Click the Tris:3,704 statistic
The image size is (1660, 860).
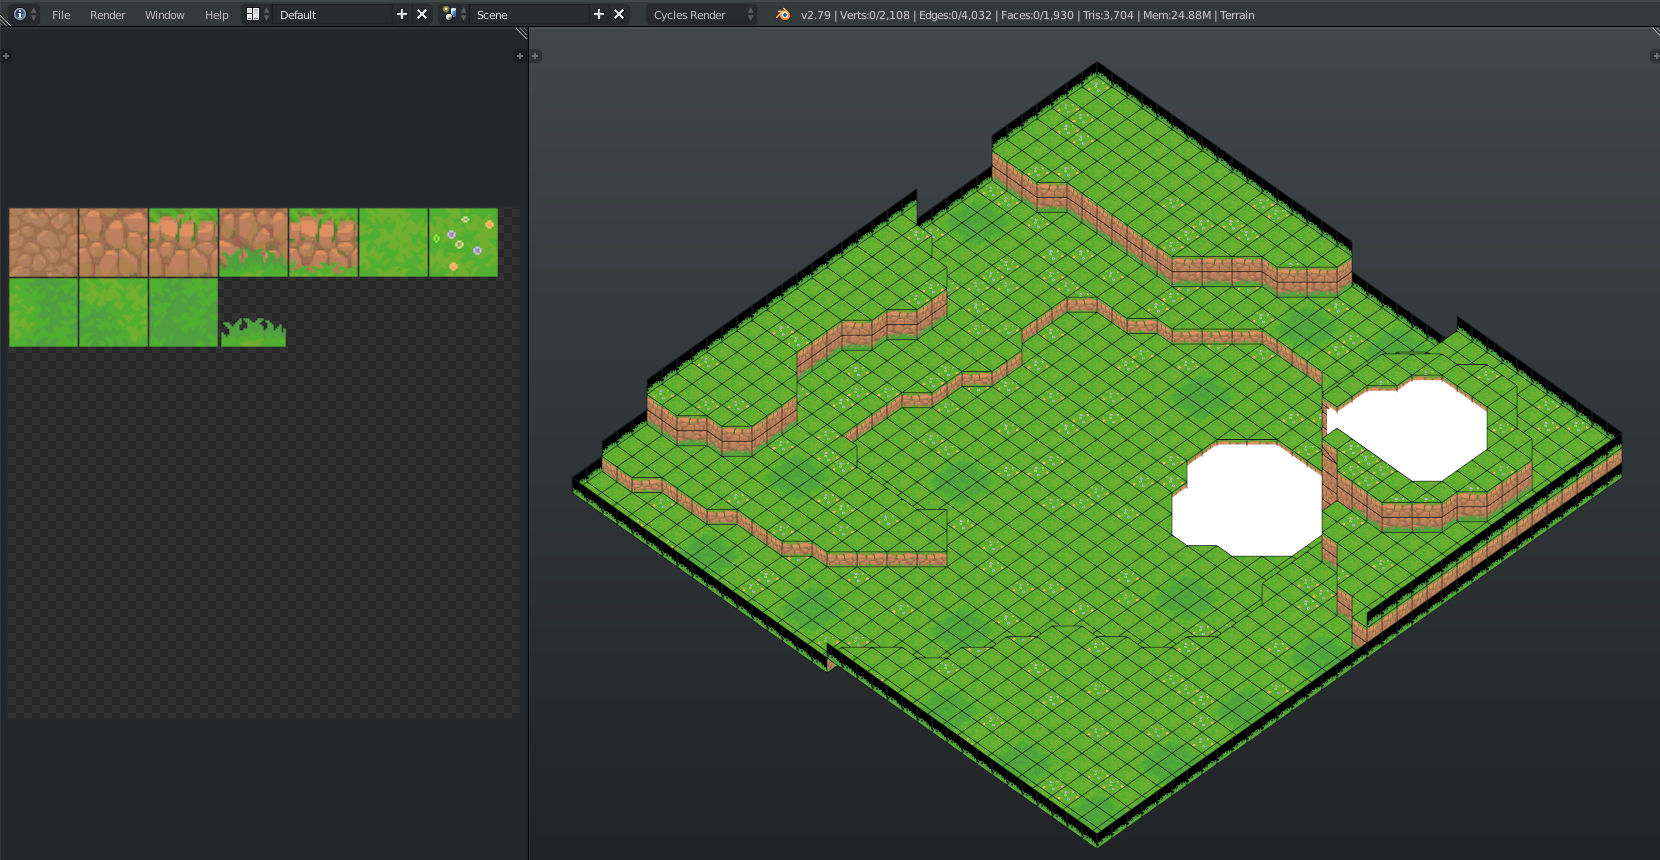pyautogui.click(x=1108, y=15)
